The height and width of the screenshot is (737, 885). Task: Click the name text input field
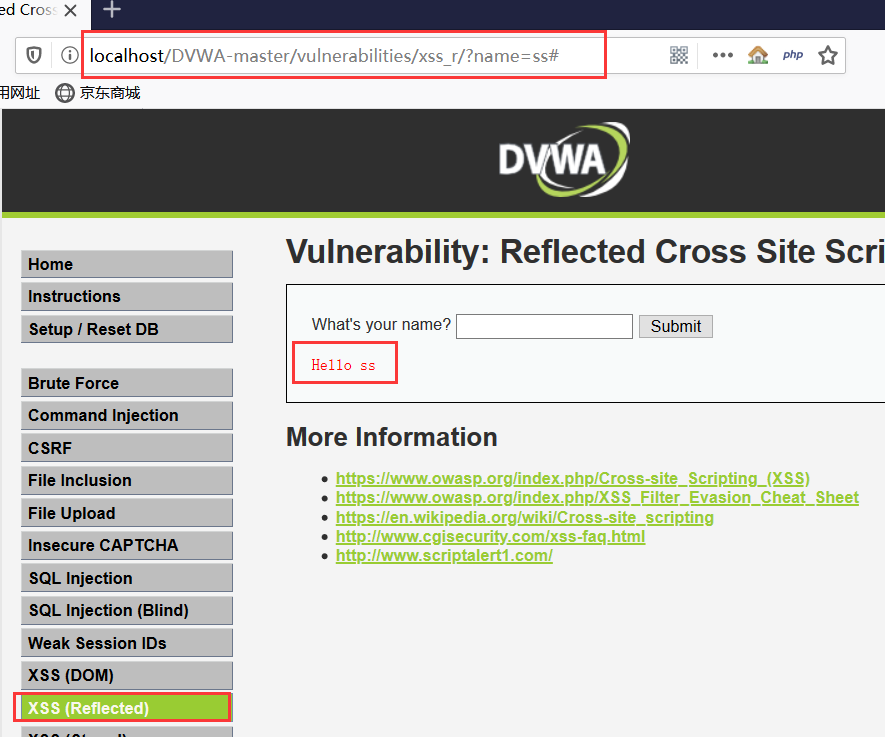tap(544, 326)
